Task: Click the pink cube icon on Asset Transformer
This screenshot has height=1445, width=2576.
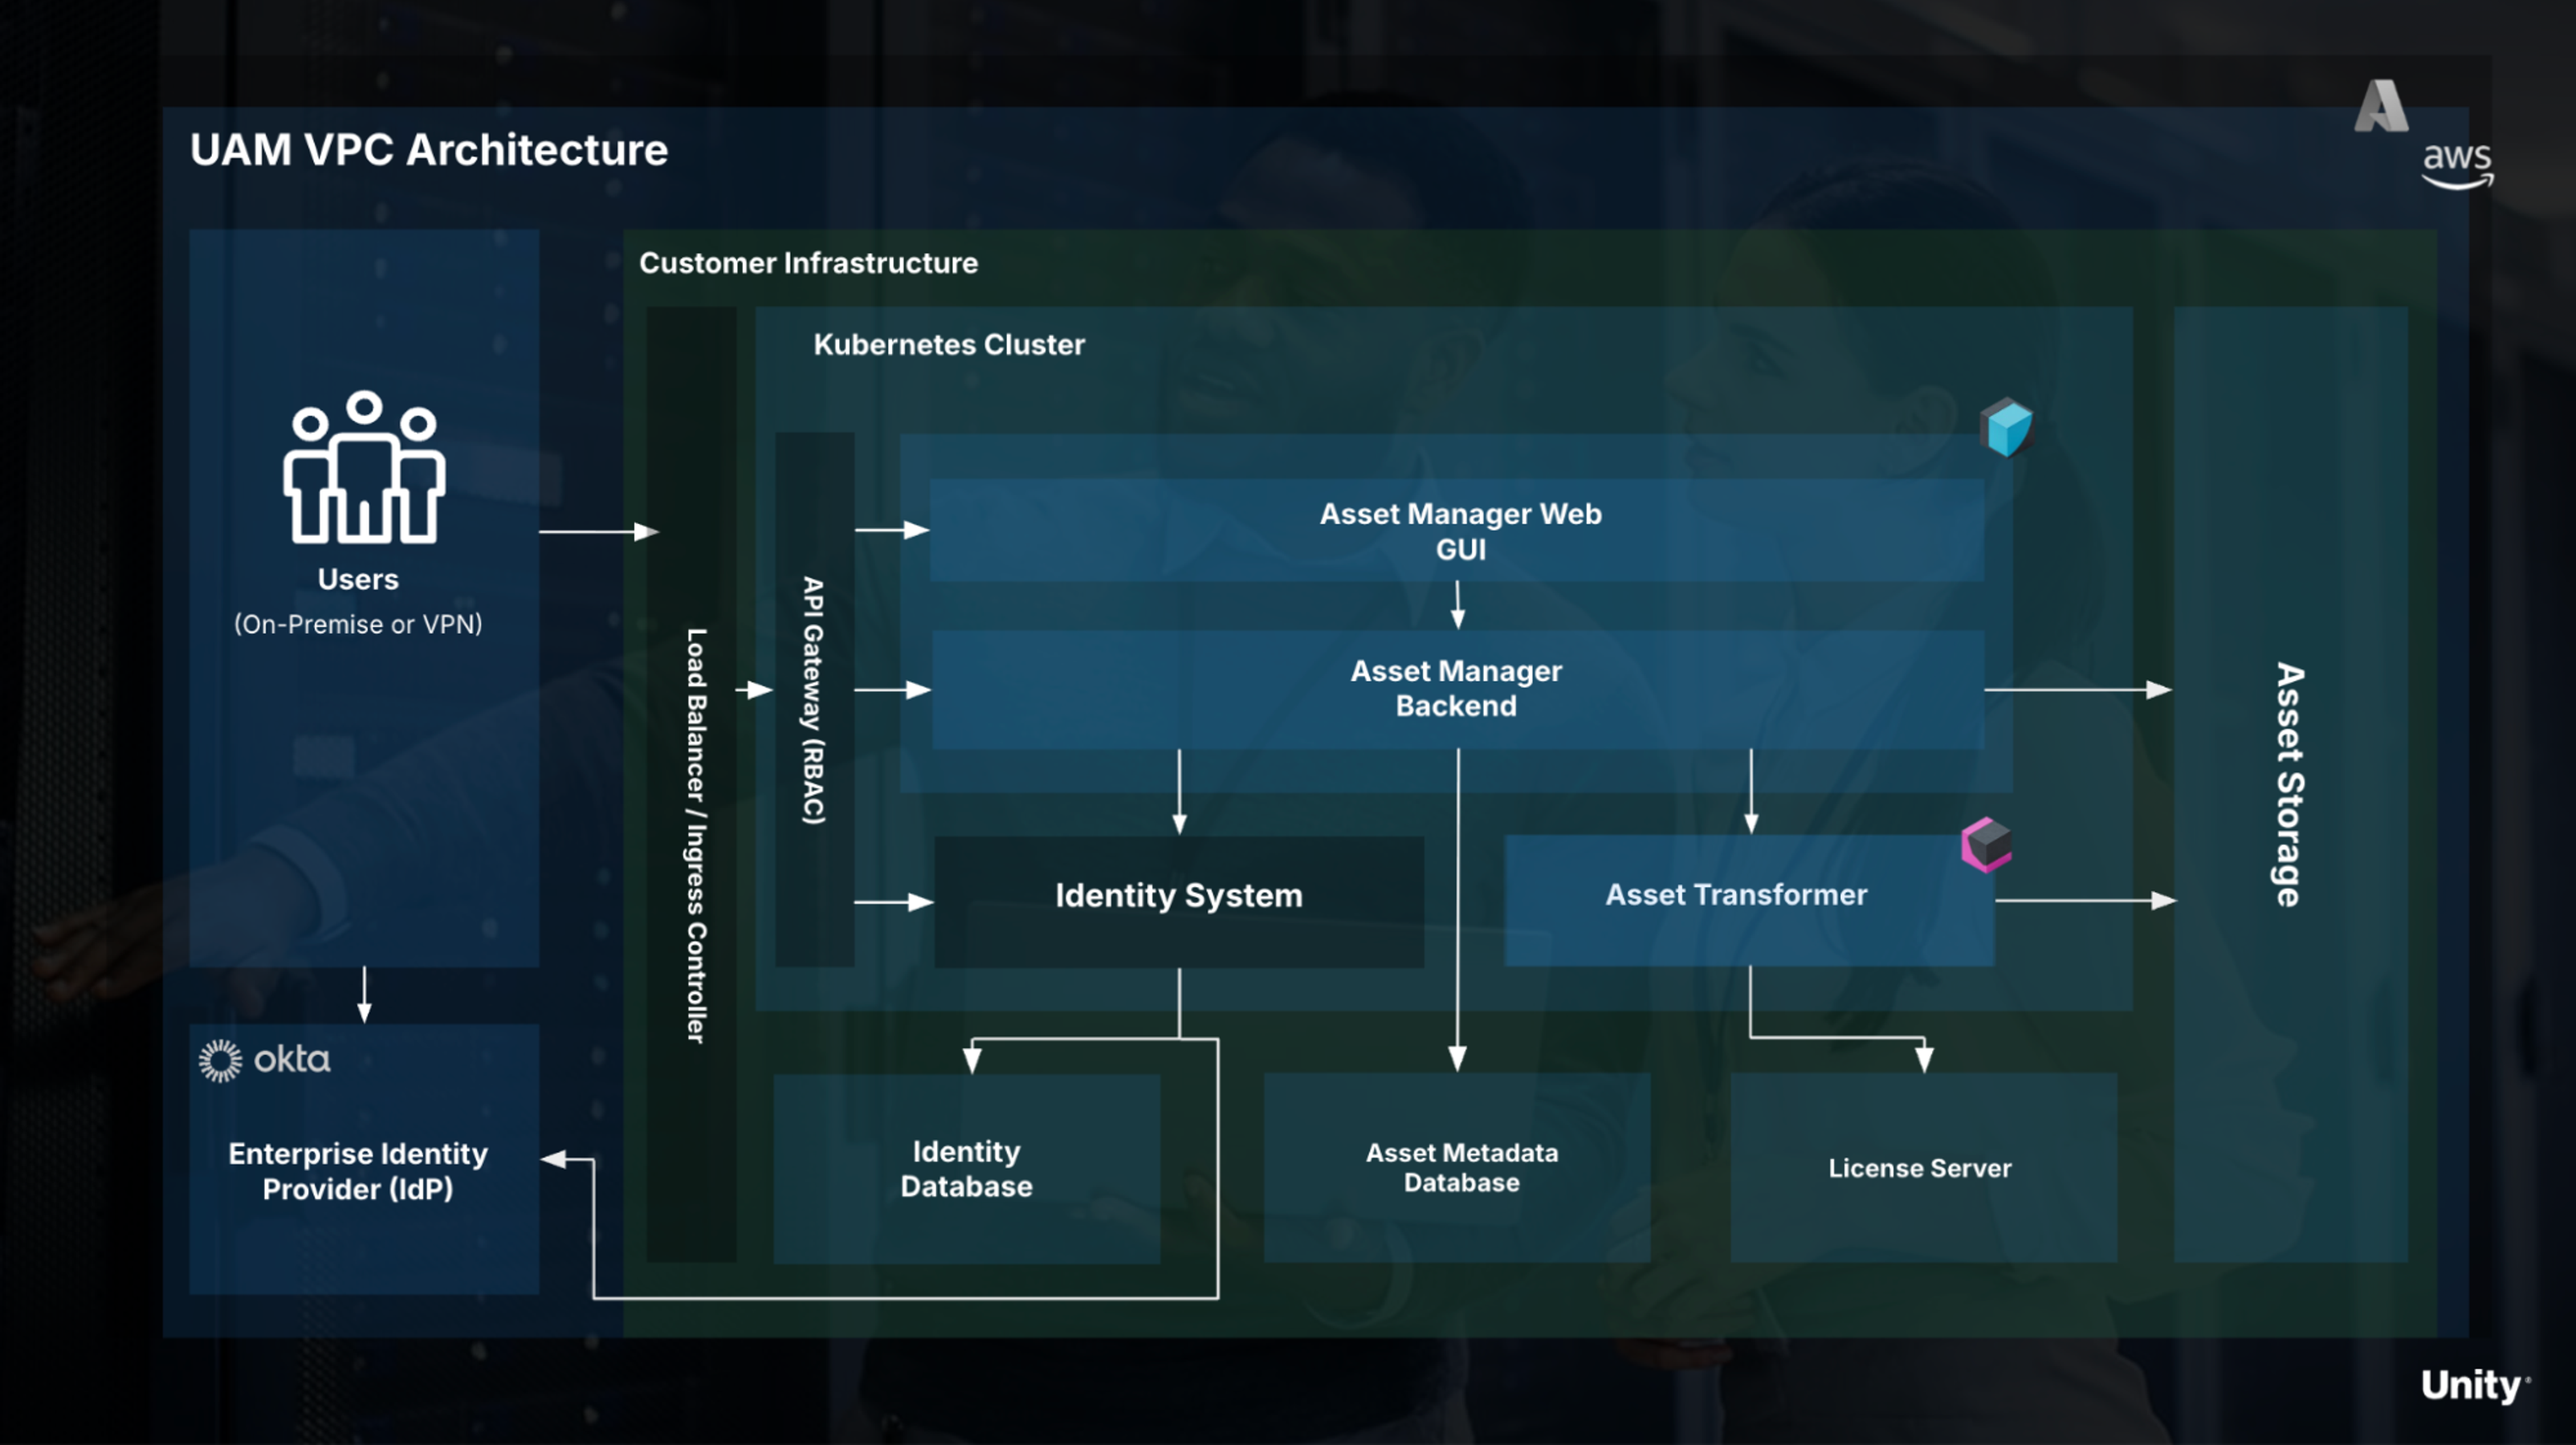Action: (x=1986, y=844)
